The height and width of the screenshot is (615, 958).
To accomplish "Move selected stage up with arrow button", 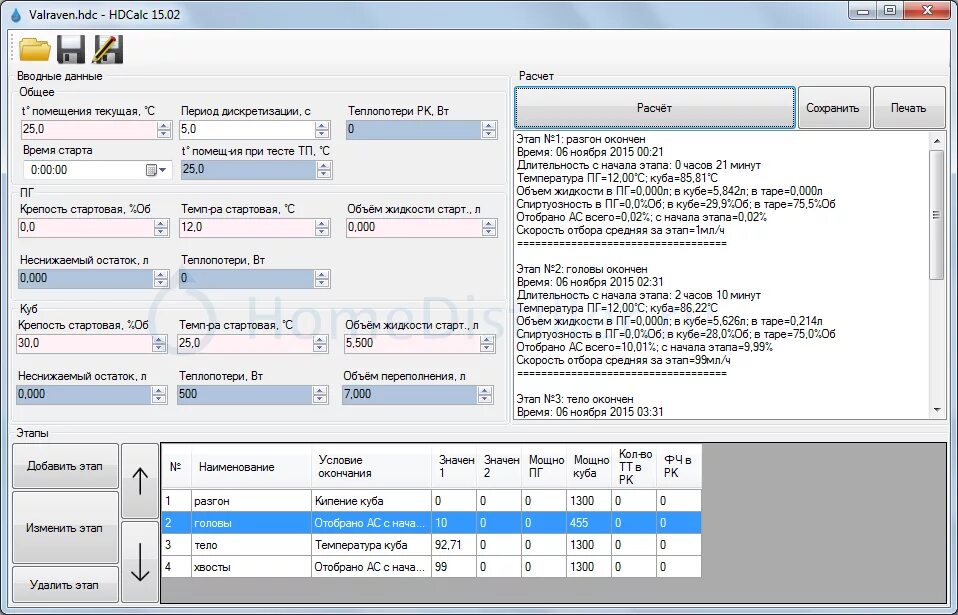I will click(140, 481).
